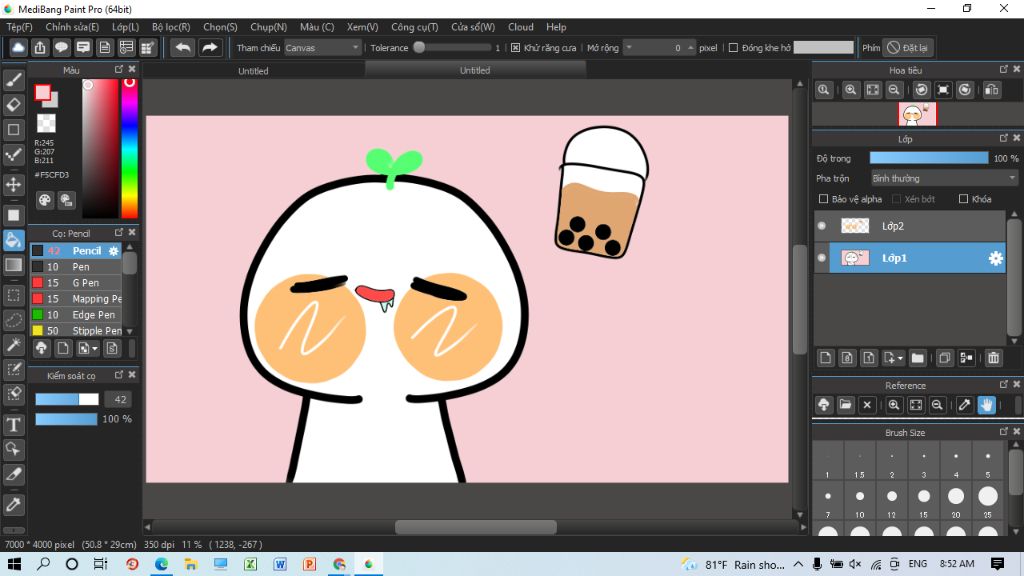Enable the Bảo vệ alpha checkbox

click(x=824, y=199)
